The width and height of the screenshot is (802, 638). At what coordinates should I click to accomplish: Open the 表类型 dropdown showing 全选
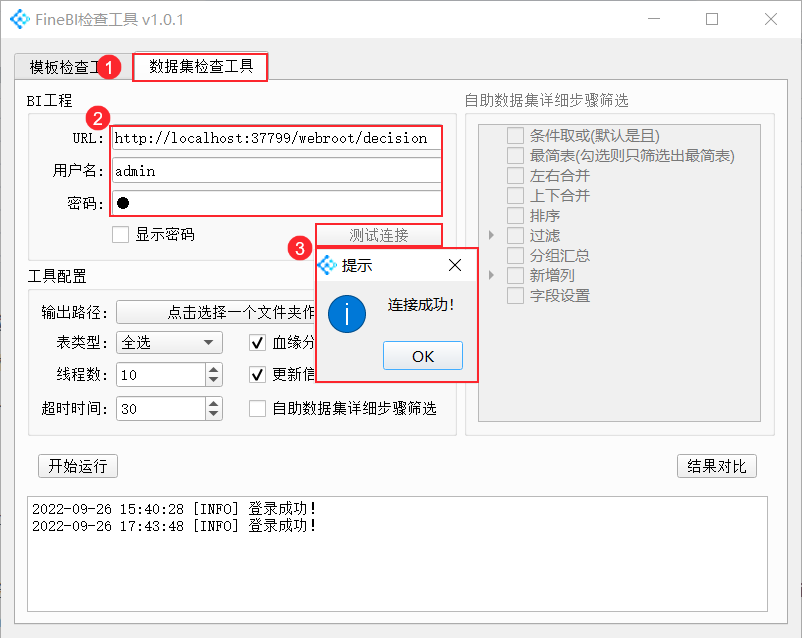(169, 342)
